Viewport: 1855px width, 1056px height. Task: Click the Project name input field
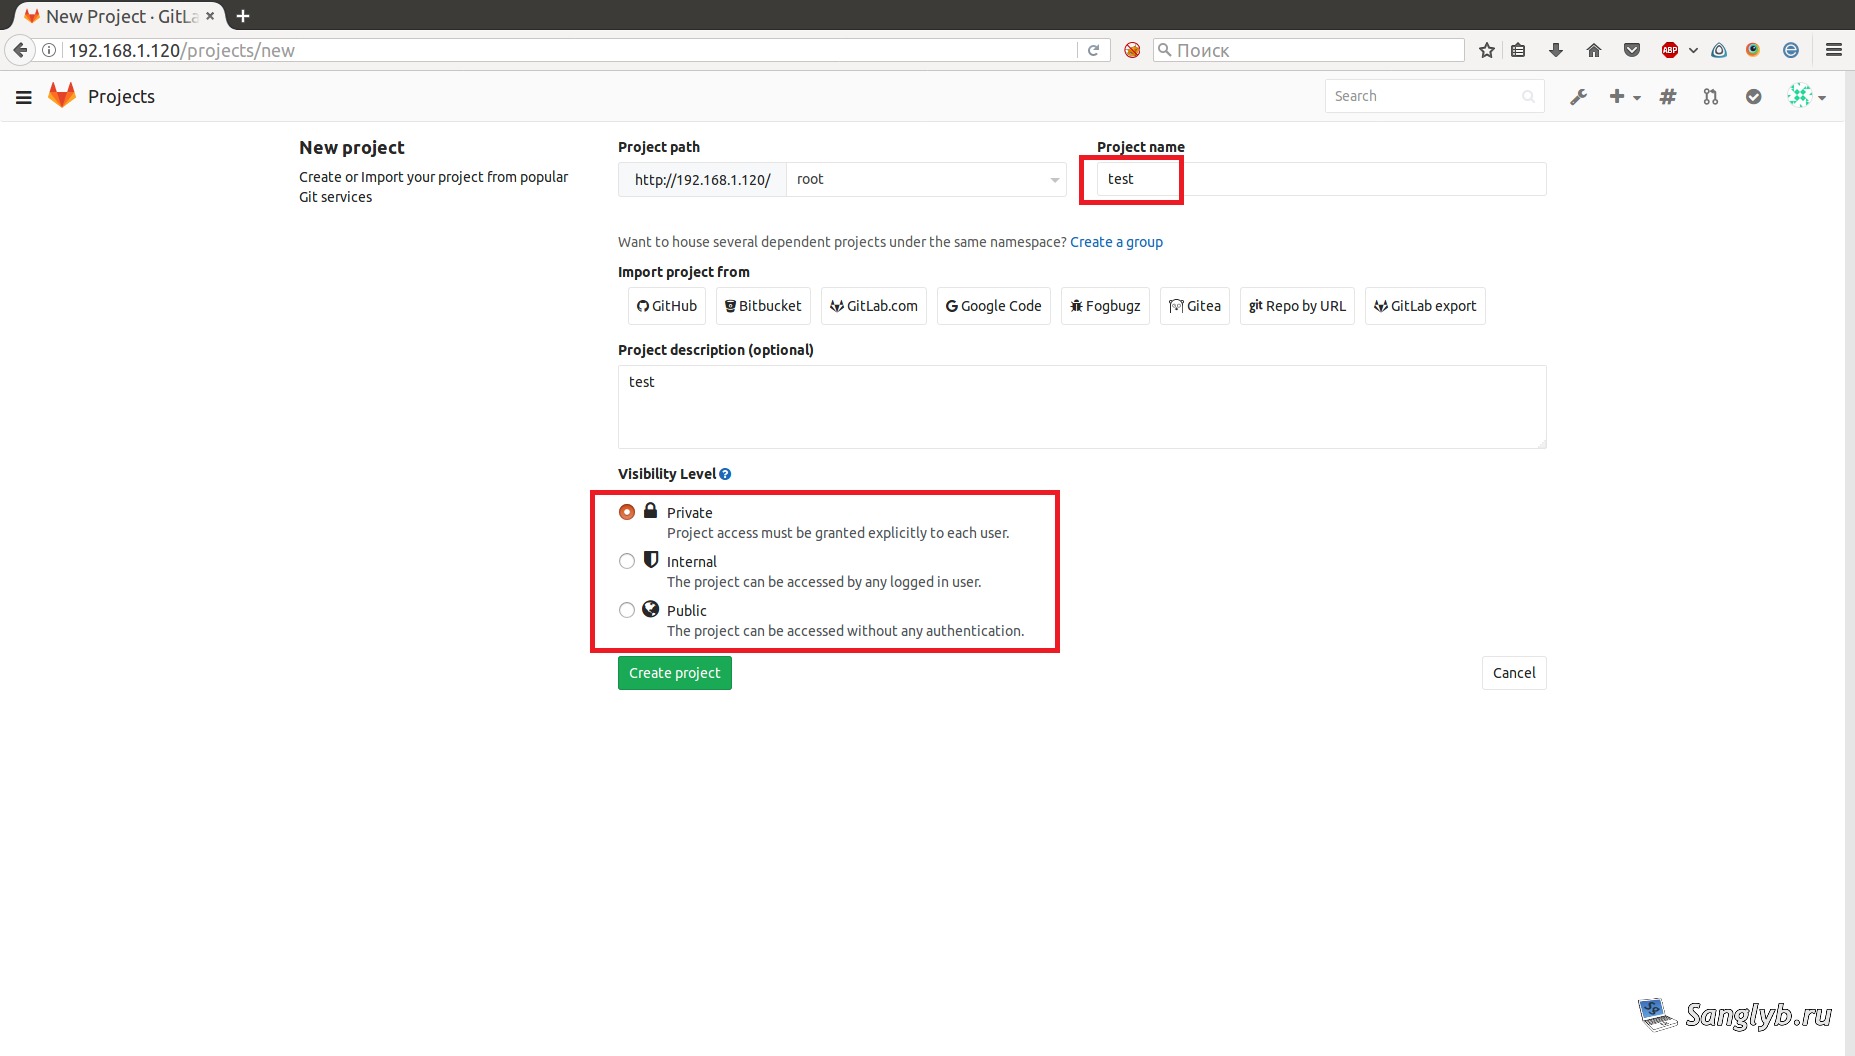(x=1322, y=179)
